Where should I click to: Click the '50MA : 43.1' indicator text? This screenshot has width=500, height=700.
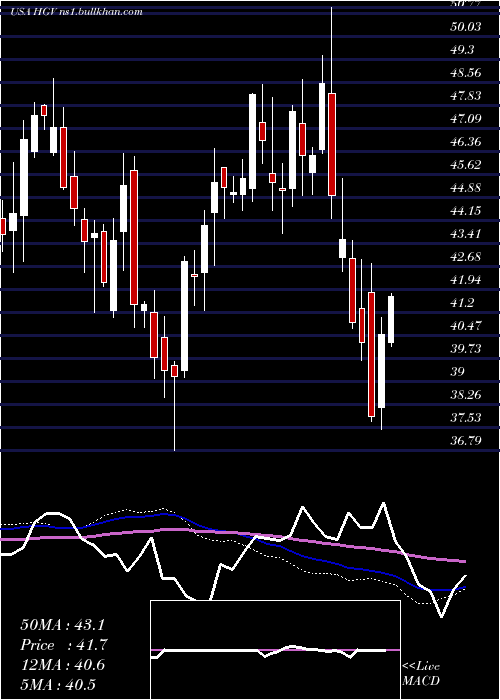click(x=62, y=625)
